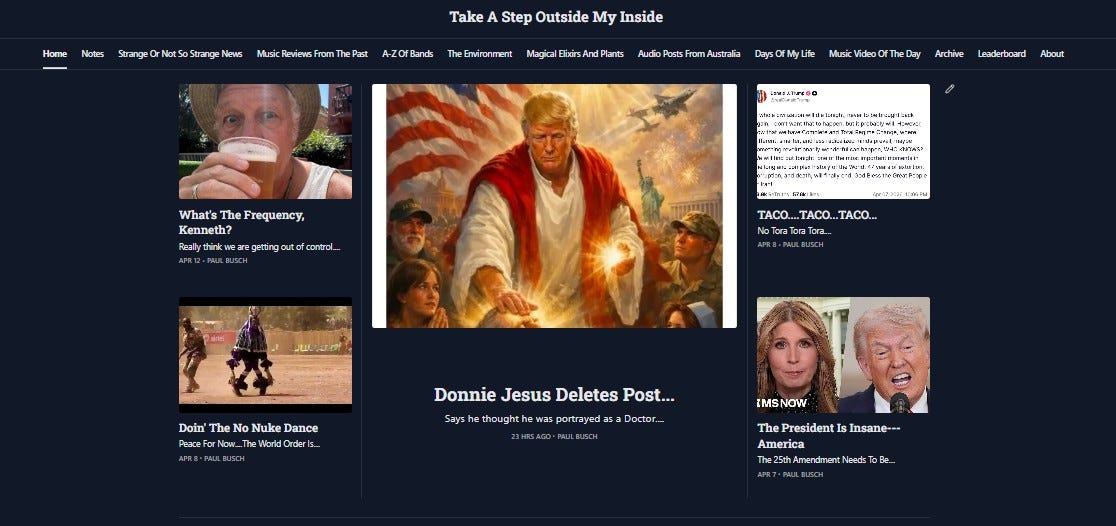The height and width of the screenshot is (526, 1116).
Task: Click subtitle Says he thought he was portrayed as a Doctor
Action: [554, 419]
